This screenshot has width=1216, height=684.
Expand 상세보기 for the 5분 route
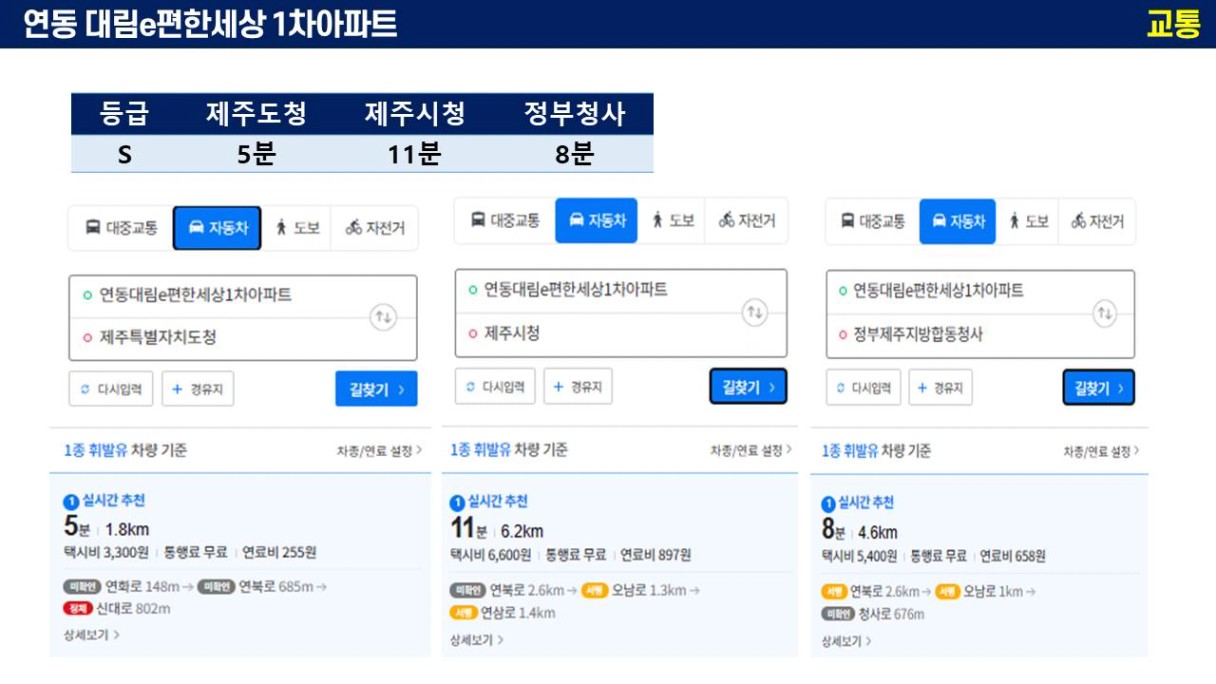(91, 635)
